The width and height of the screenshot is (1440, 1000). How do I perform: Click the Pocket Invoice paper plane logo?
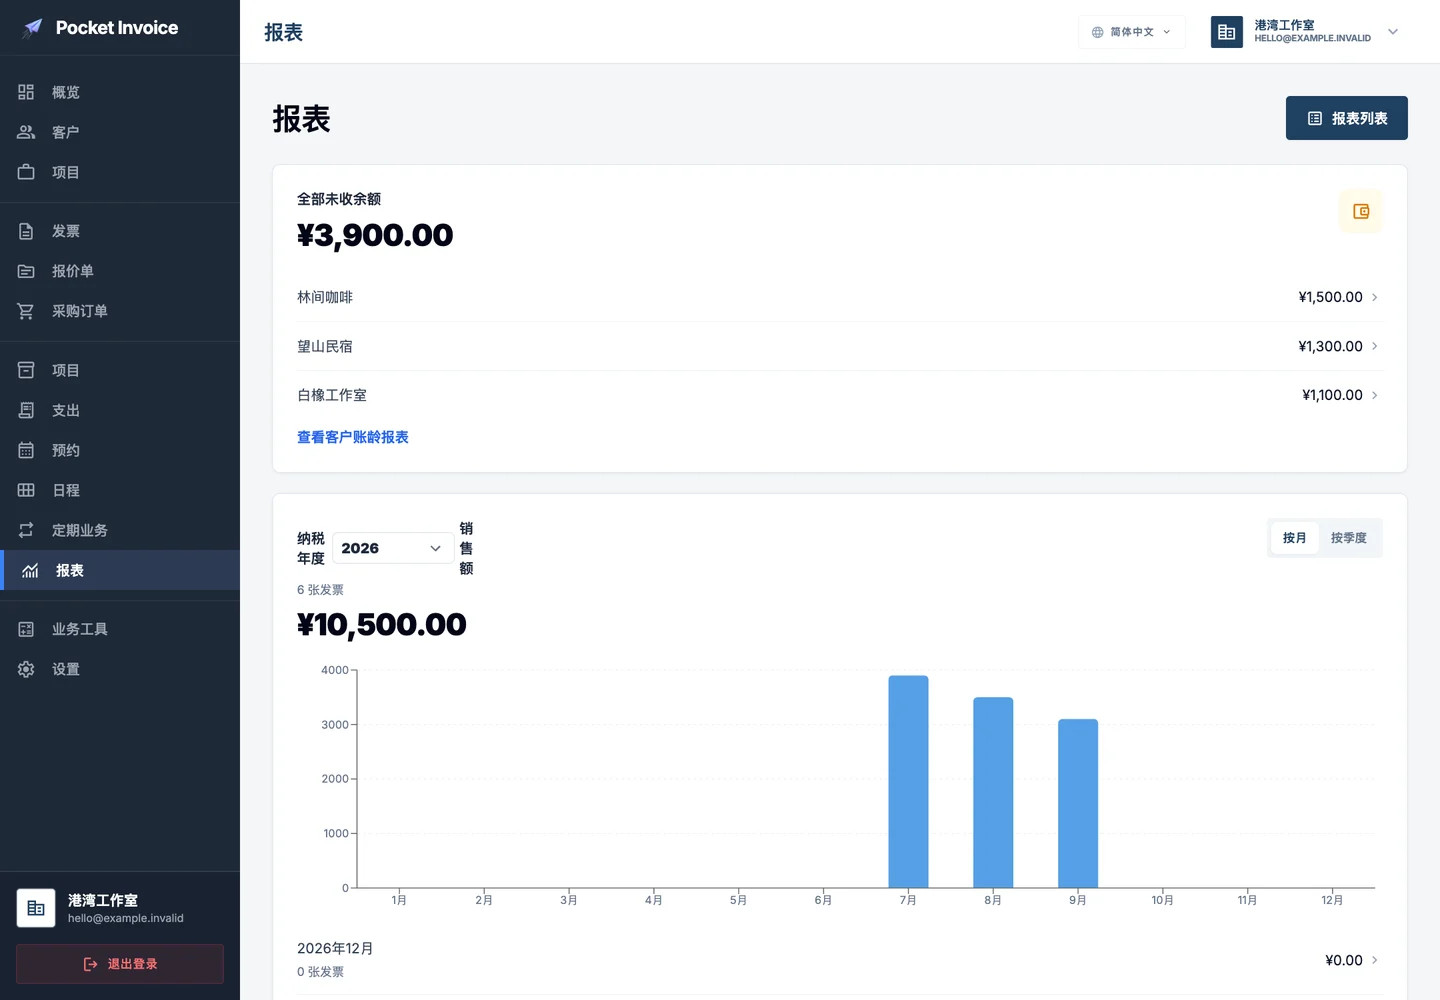tap(33, 28)
